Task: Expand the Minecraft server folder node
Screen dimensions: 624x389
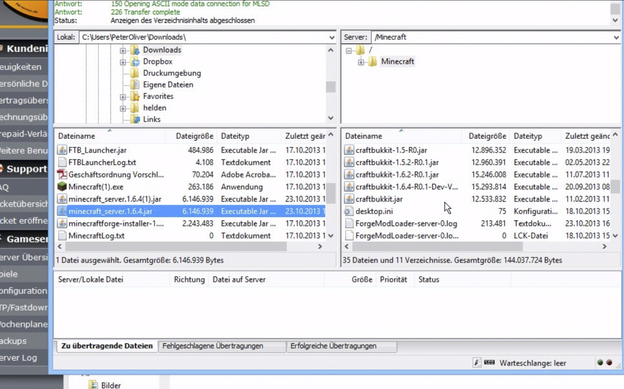Action: (x=361, y=62)
